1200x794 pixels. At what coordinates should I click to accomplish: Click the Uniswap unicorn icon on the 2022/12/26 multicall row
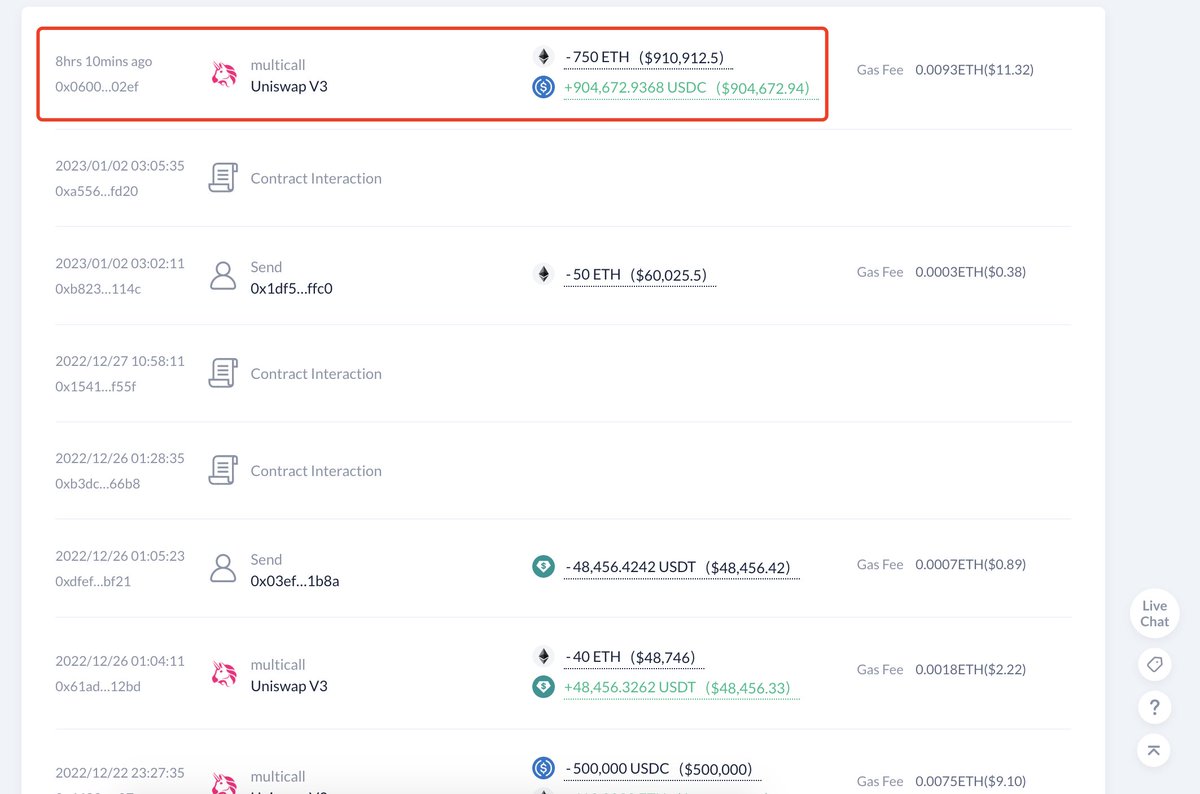pos(224,674)
